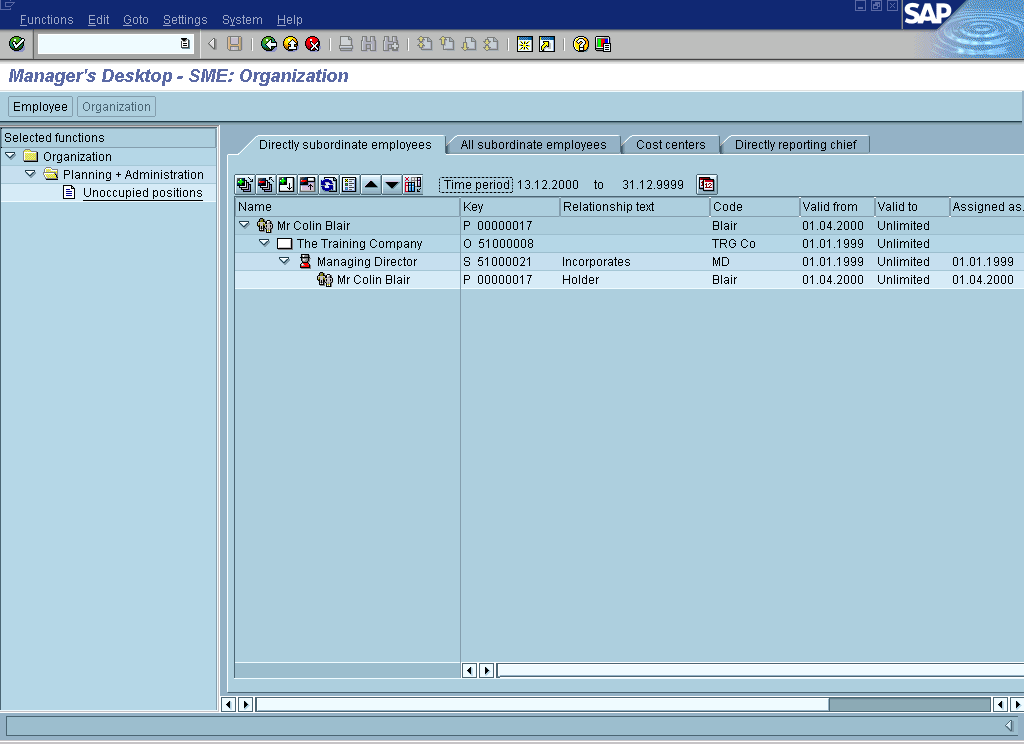Open the Settings menu
This screenshot has height=744, width=1024.
point(185,20)
